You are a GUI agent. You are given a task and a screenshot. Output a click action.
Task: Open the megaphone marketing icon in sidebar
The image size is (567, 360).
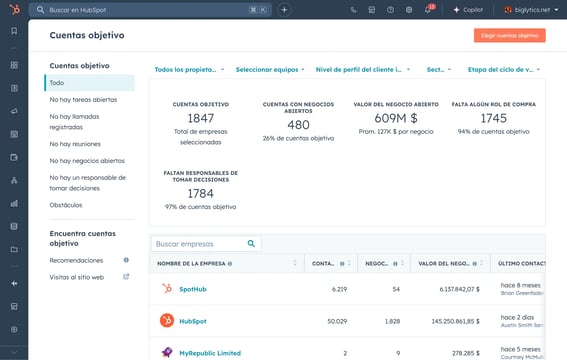point(14,111)
